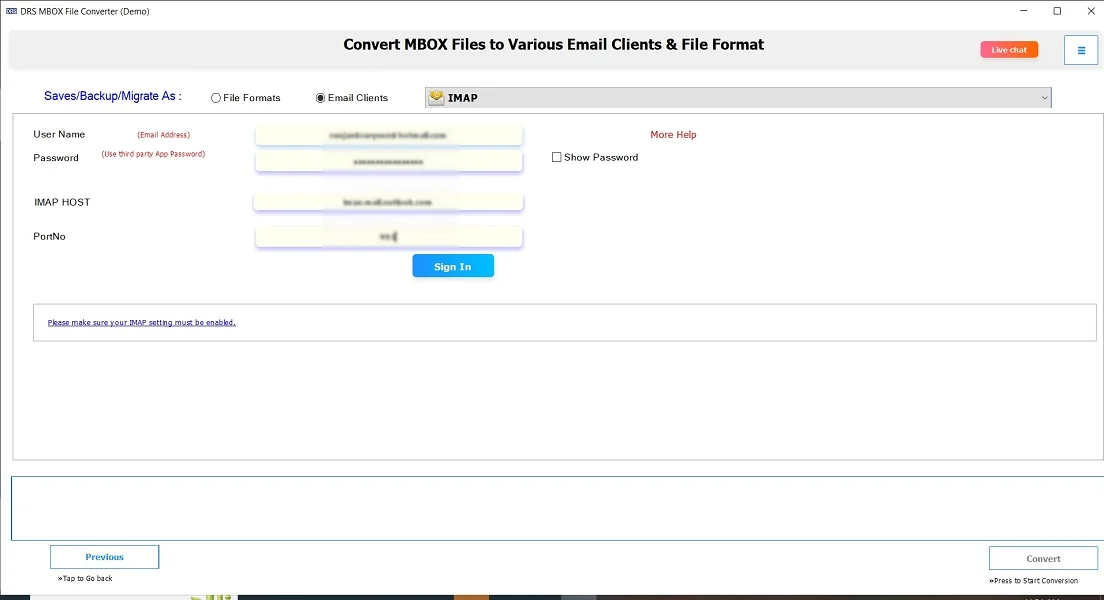Focus the Password entry field
This screenshot has height=600, width=1104.
pos(388,161)
